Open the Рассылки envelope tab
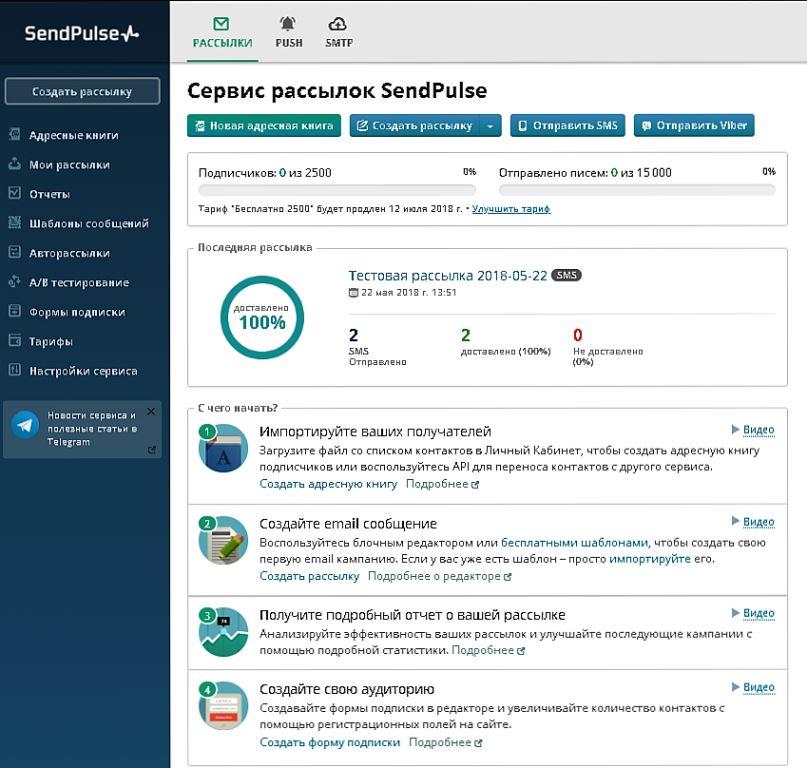Screen dimensions: 807x768 [x=222, y=32]
